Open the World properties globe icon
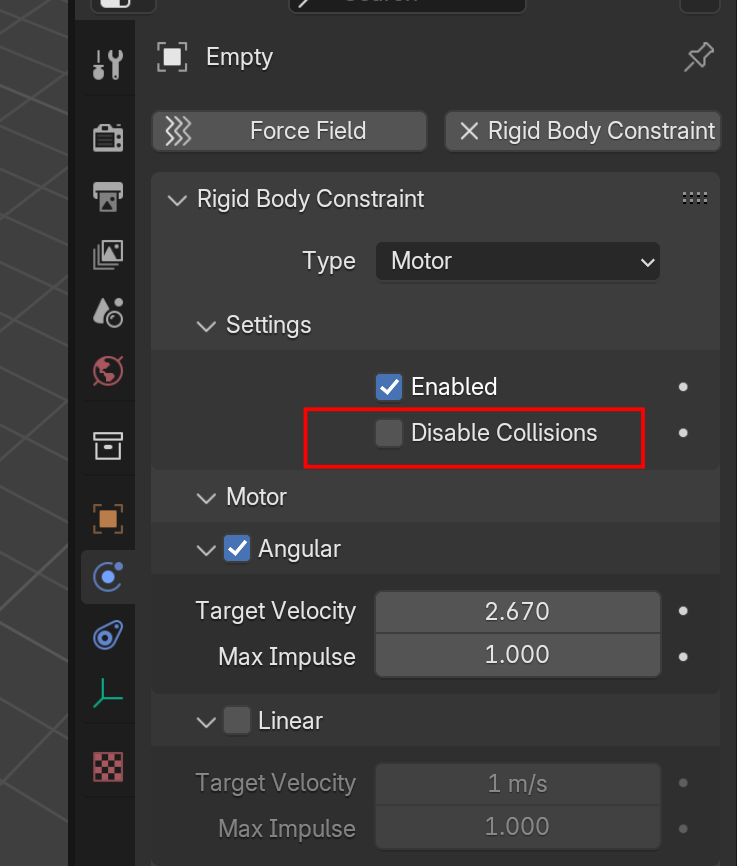Screen dimensions: 737x866 (107, 370)
